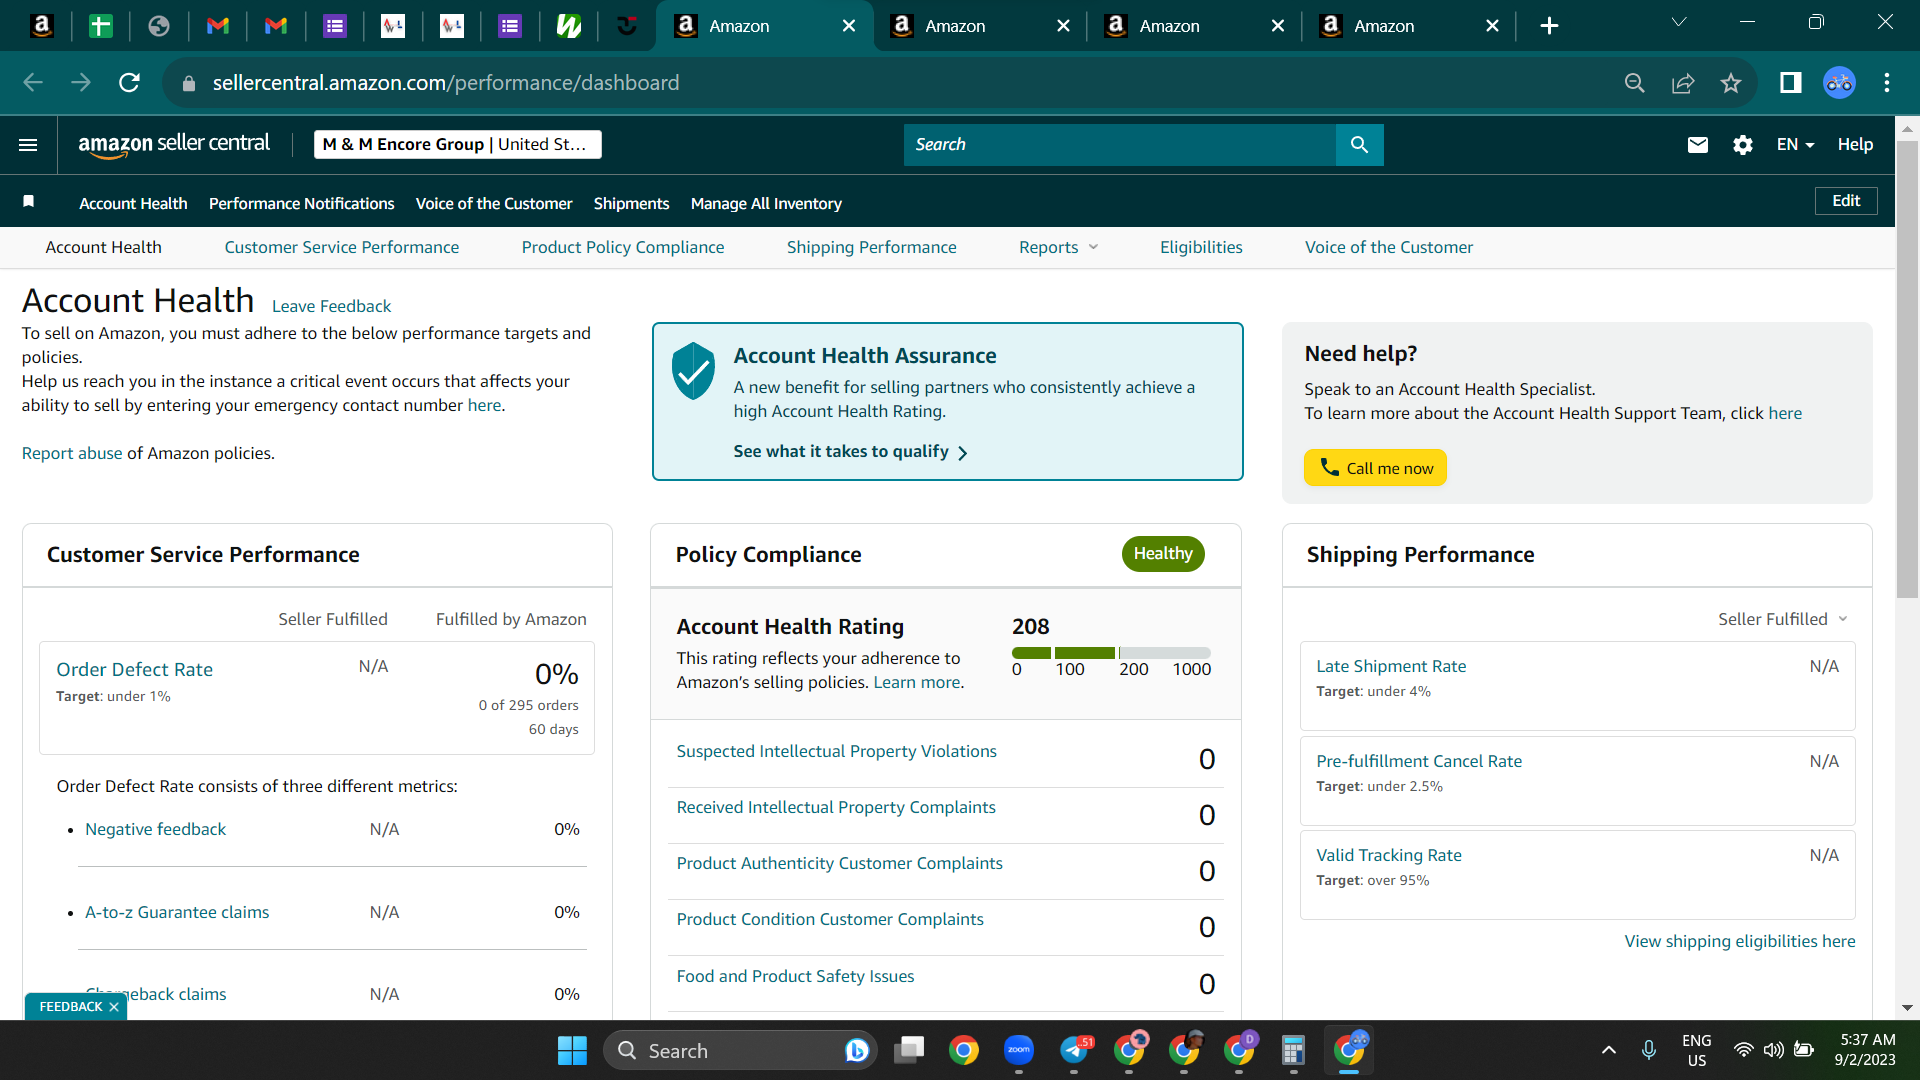The height and width of the screenshot is (1080, 1920).
Task: Open A-to-z Guarantee claims link
Action: pyautogui.click(x=177, y=912)
